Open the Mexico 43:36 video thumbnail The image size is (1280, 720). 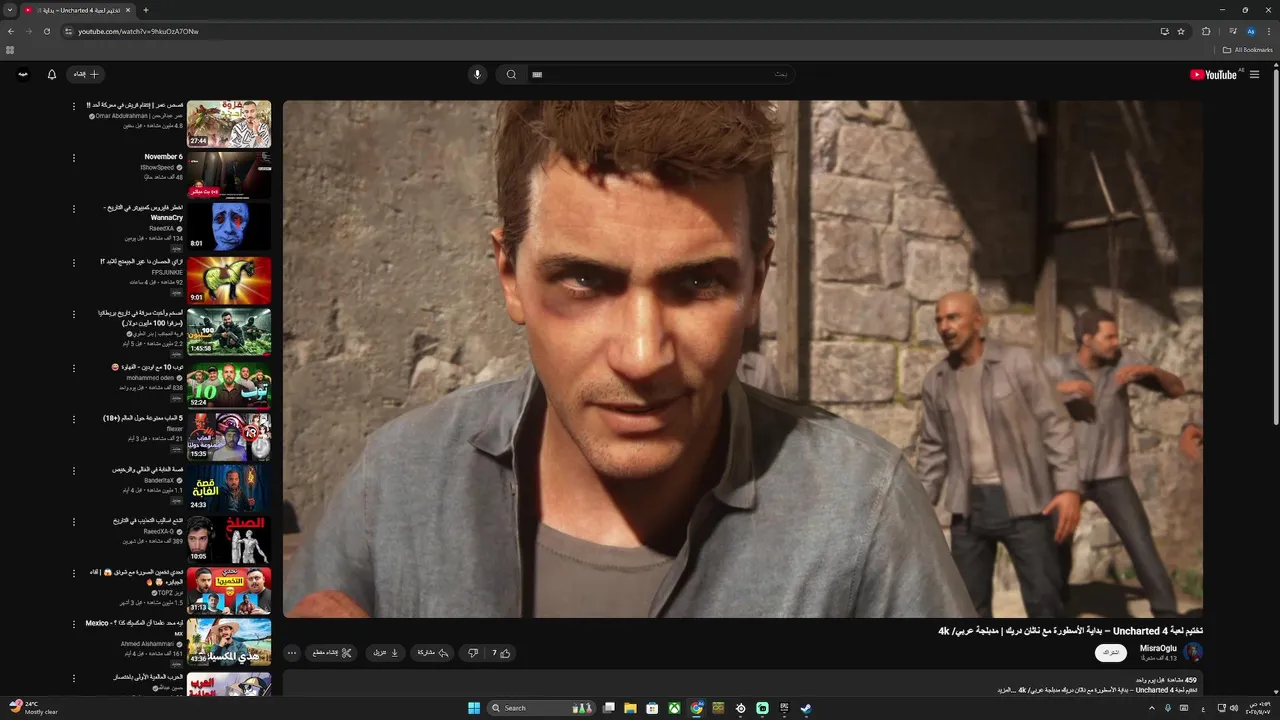point(229,643)
